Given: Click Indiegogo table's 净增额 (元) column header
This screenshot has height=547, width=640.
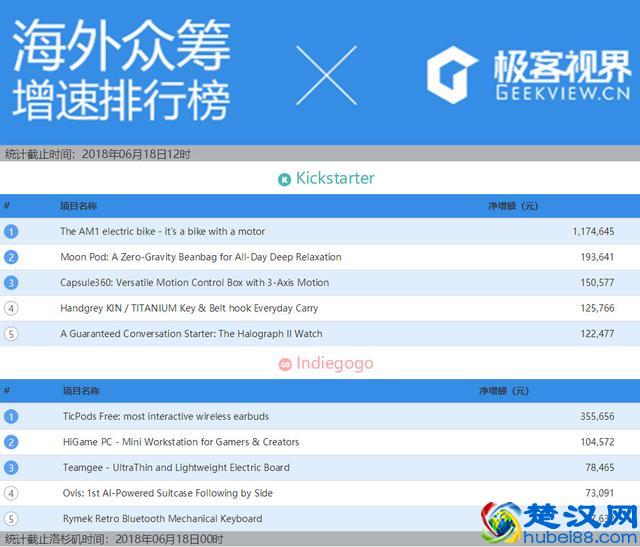Looking at the screenshot, I should (x=504, y=391).
